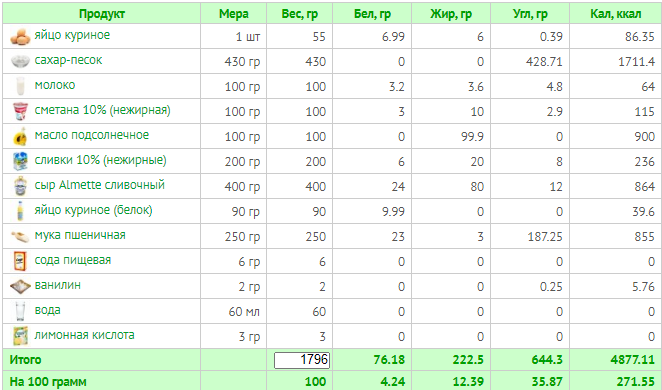The image size is (662, 390).
Task: Click the Almette cheese jar icon
Action: (20, 186)
